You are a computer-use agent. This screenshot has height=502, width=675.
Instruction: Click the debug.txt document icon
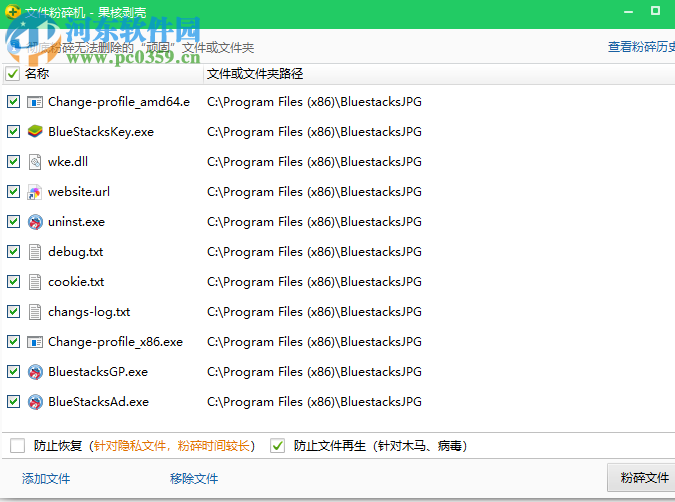pos(35,252)
